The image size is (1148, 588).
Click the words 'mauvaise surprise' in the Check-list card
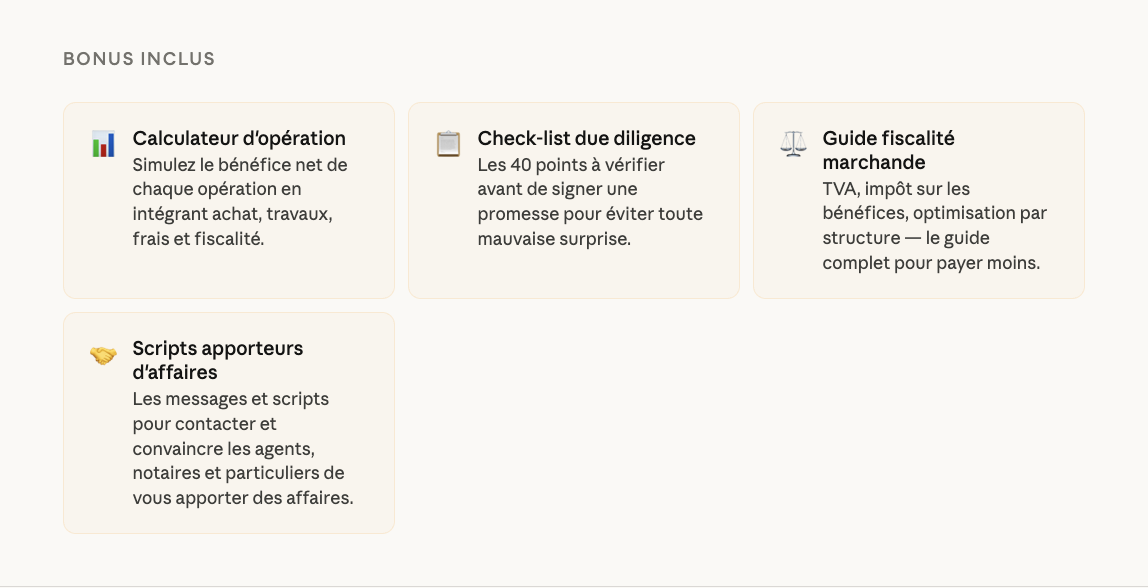point(553,239)
